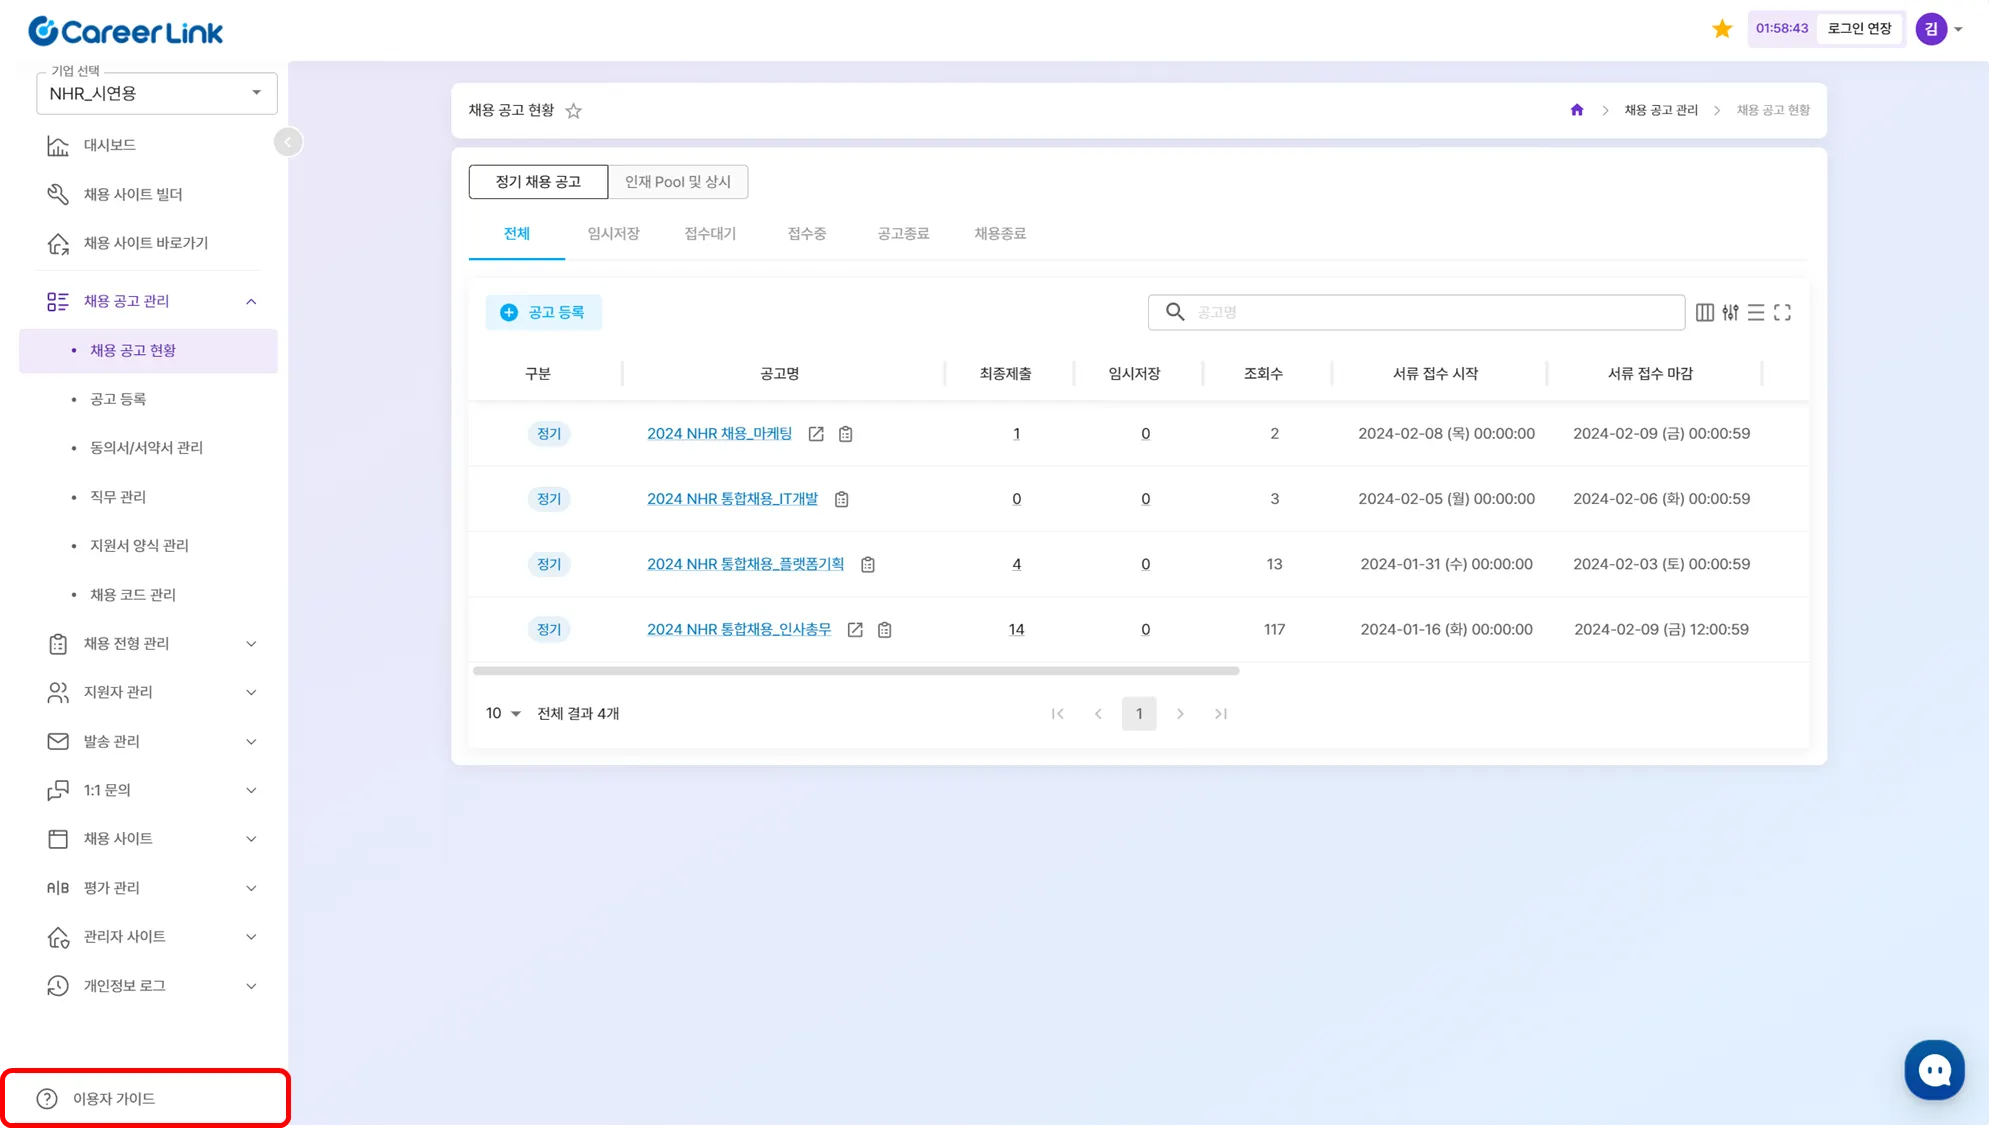Click clipboard icon beside IT개발 posting
The image size is (1989, 1128).
(x=842, y=499)
